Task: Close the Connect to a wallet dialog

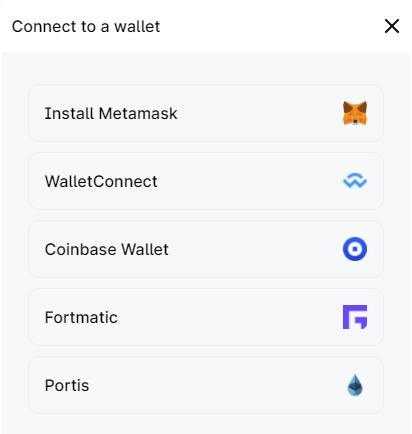Action: 392,26
